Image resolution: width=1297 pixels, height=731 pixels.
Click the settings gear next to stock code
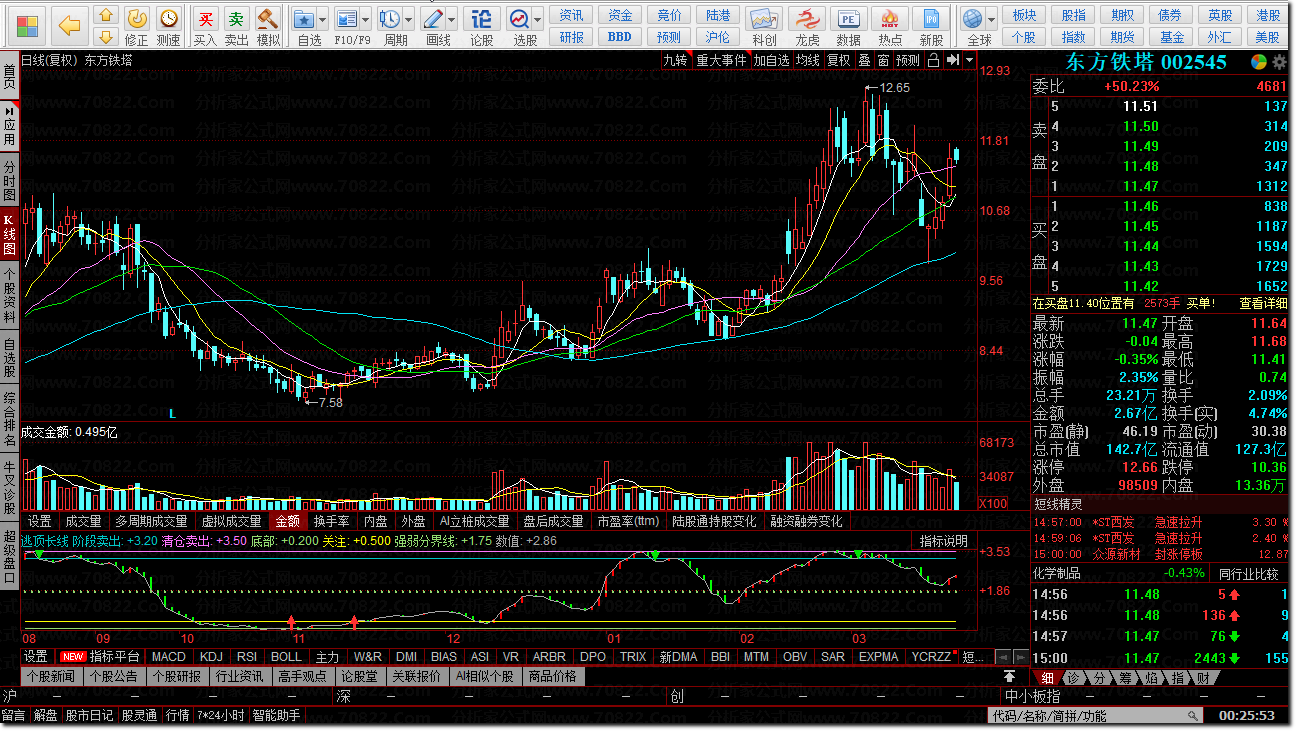click(x=1279, y=62)
